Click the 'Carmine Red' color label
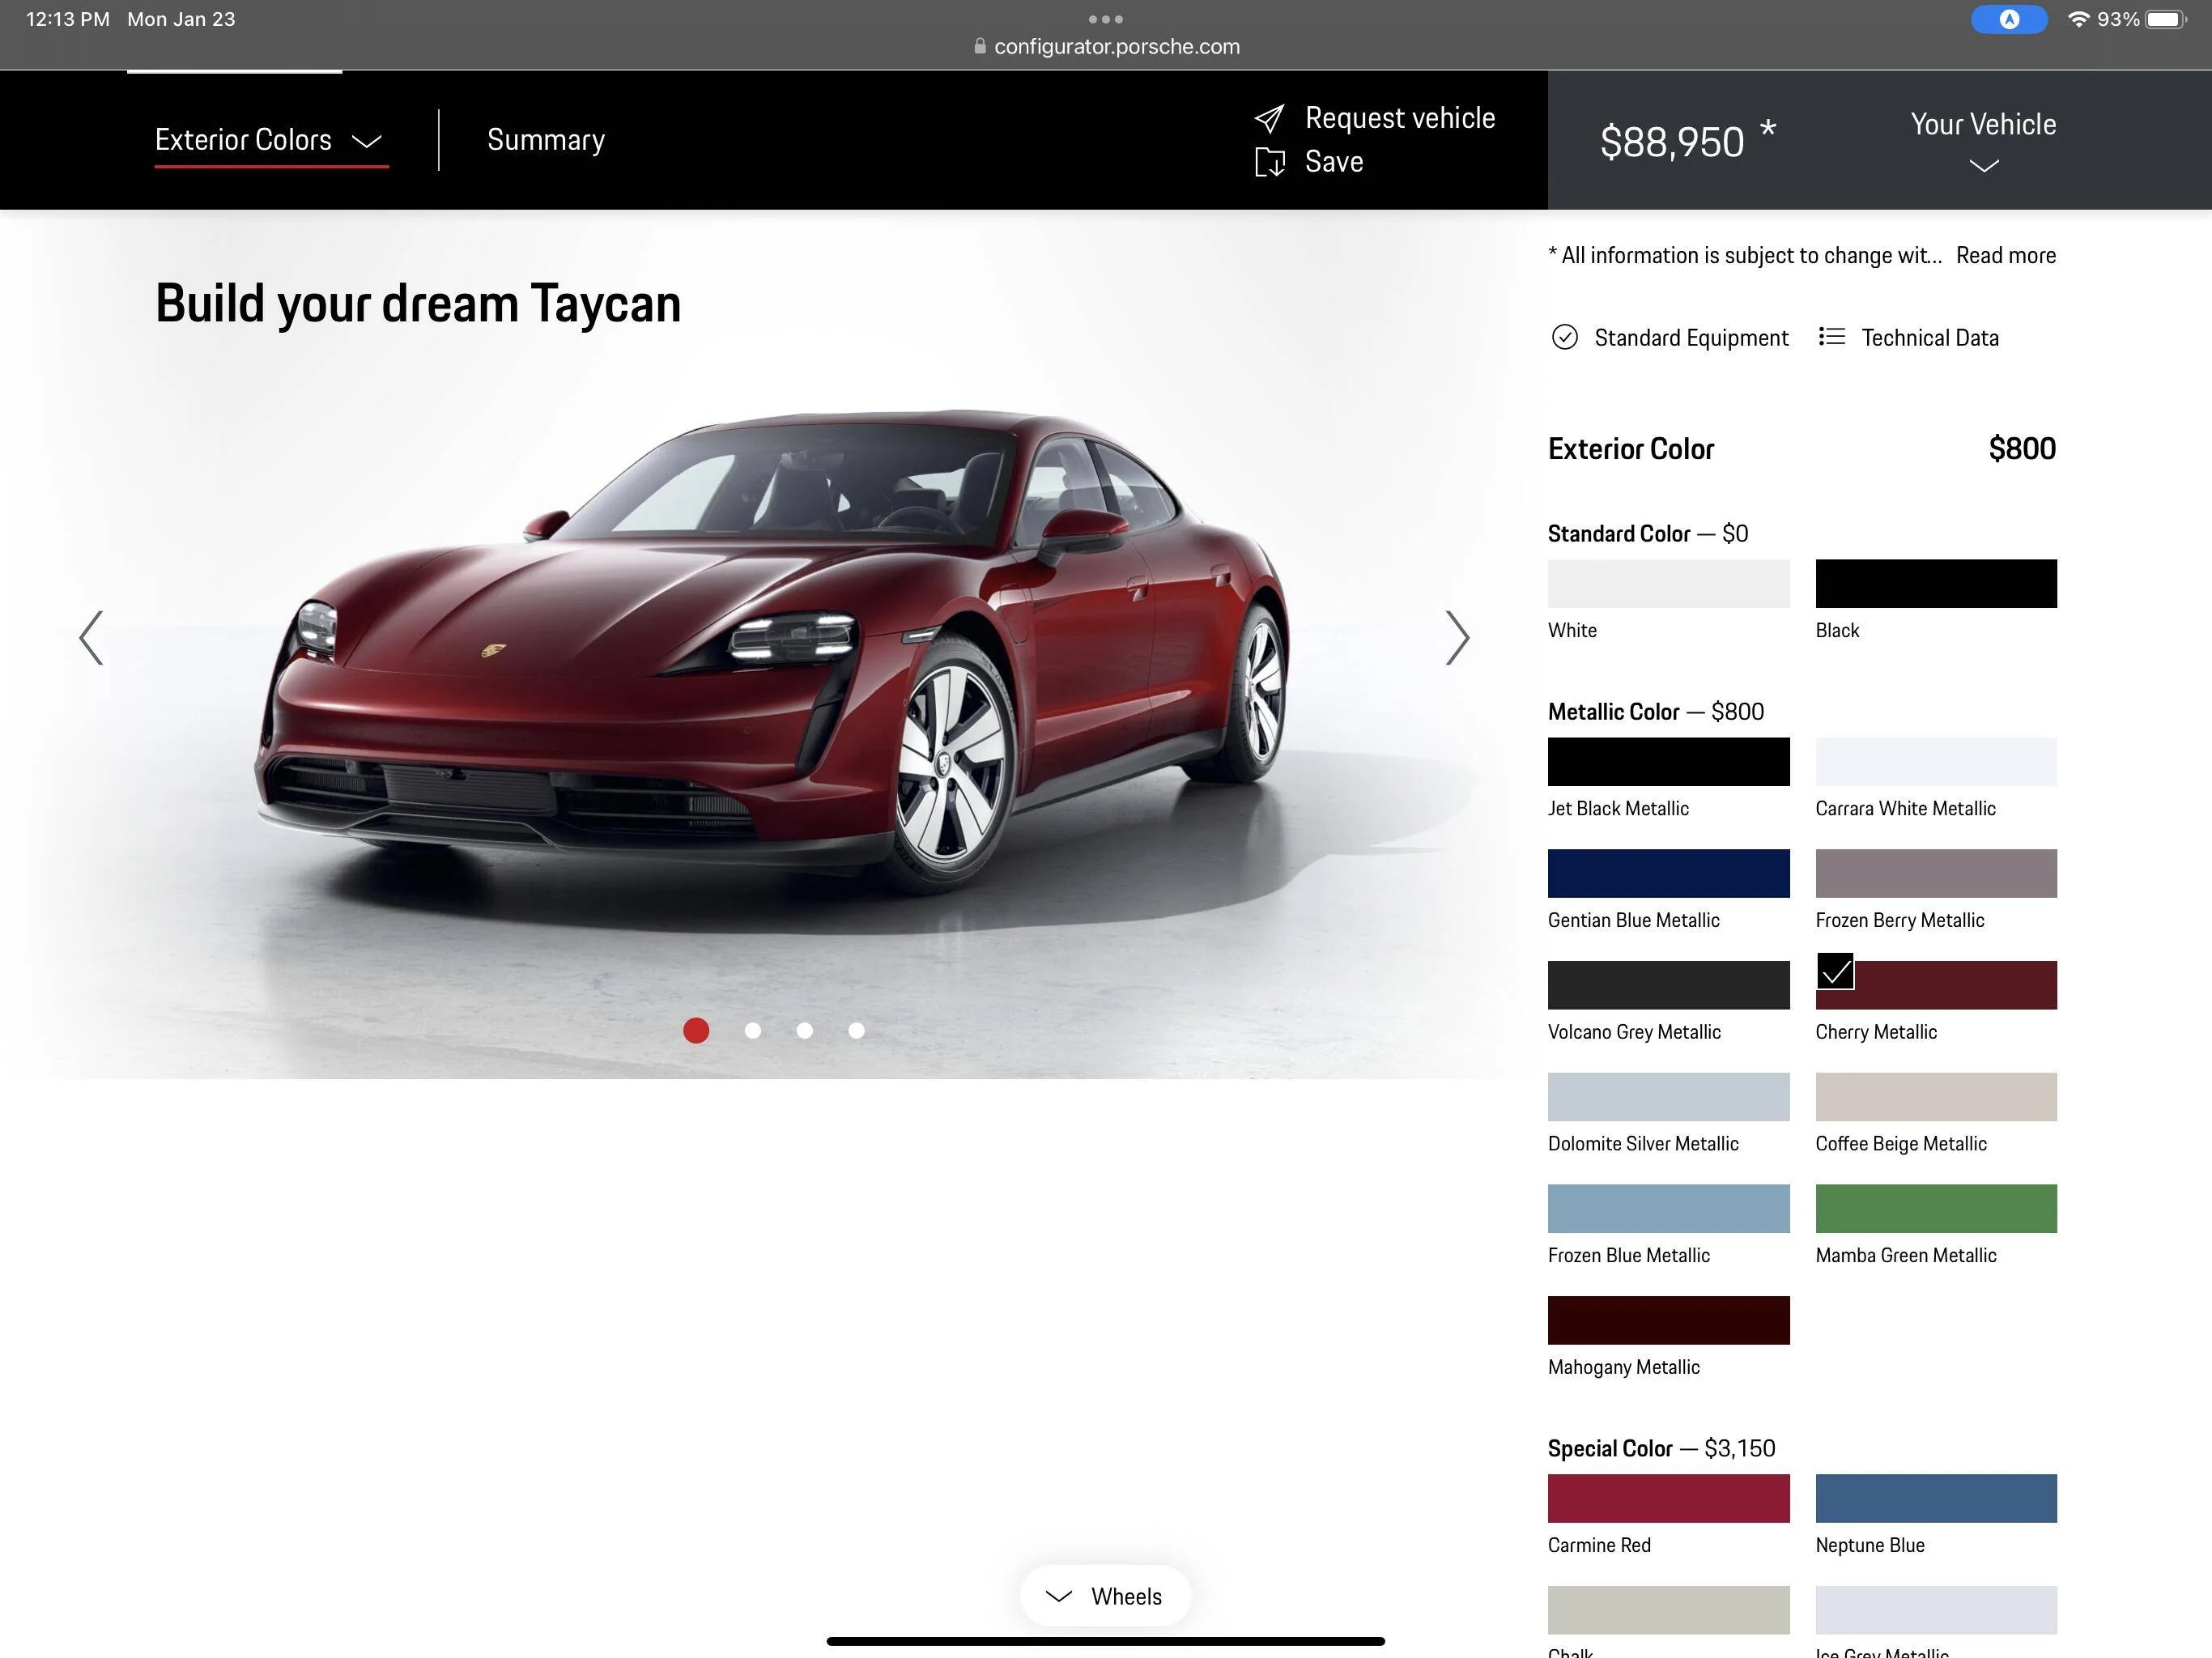2212x1658 pixels. click(x=1599, y=1545)
